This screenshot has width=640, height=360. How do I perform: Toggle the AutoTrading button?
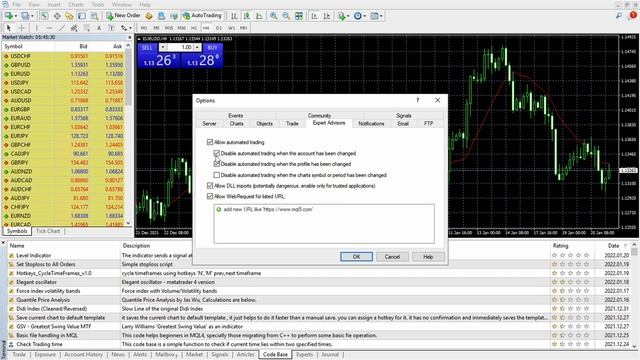(x=202, y=16)
